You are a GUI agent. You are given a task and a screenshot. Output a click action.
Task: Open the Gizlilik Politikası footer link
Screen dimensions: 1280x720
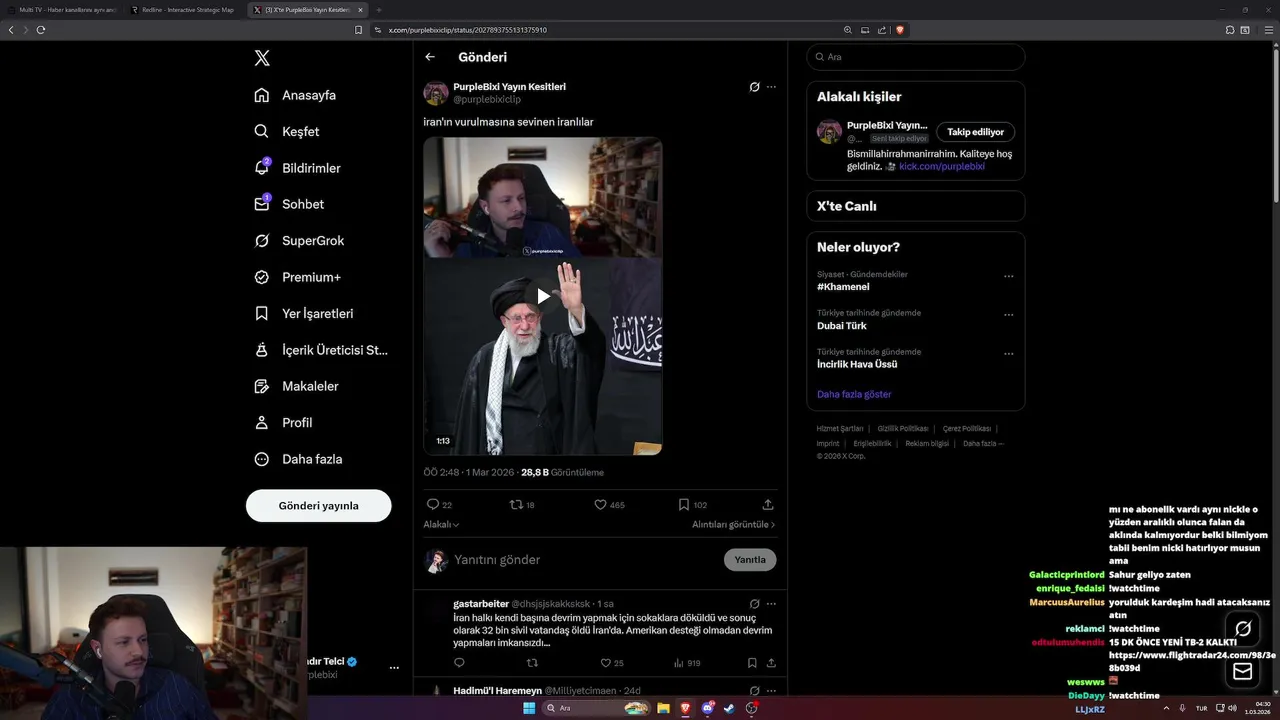[903, 429]
